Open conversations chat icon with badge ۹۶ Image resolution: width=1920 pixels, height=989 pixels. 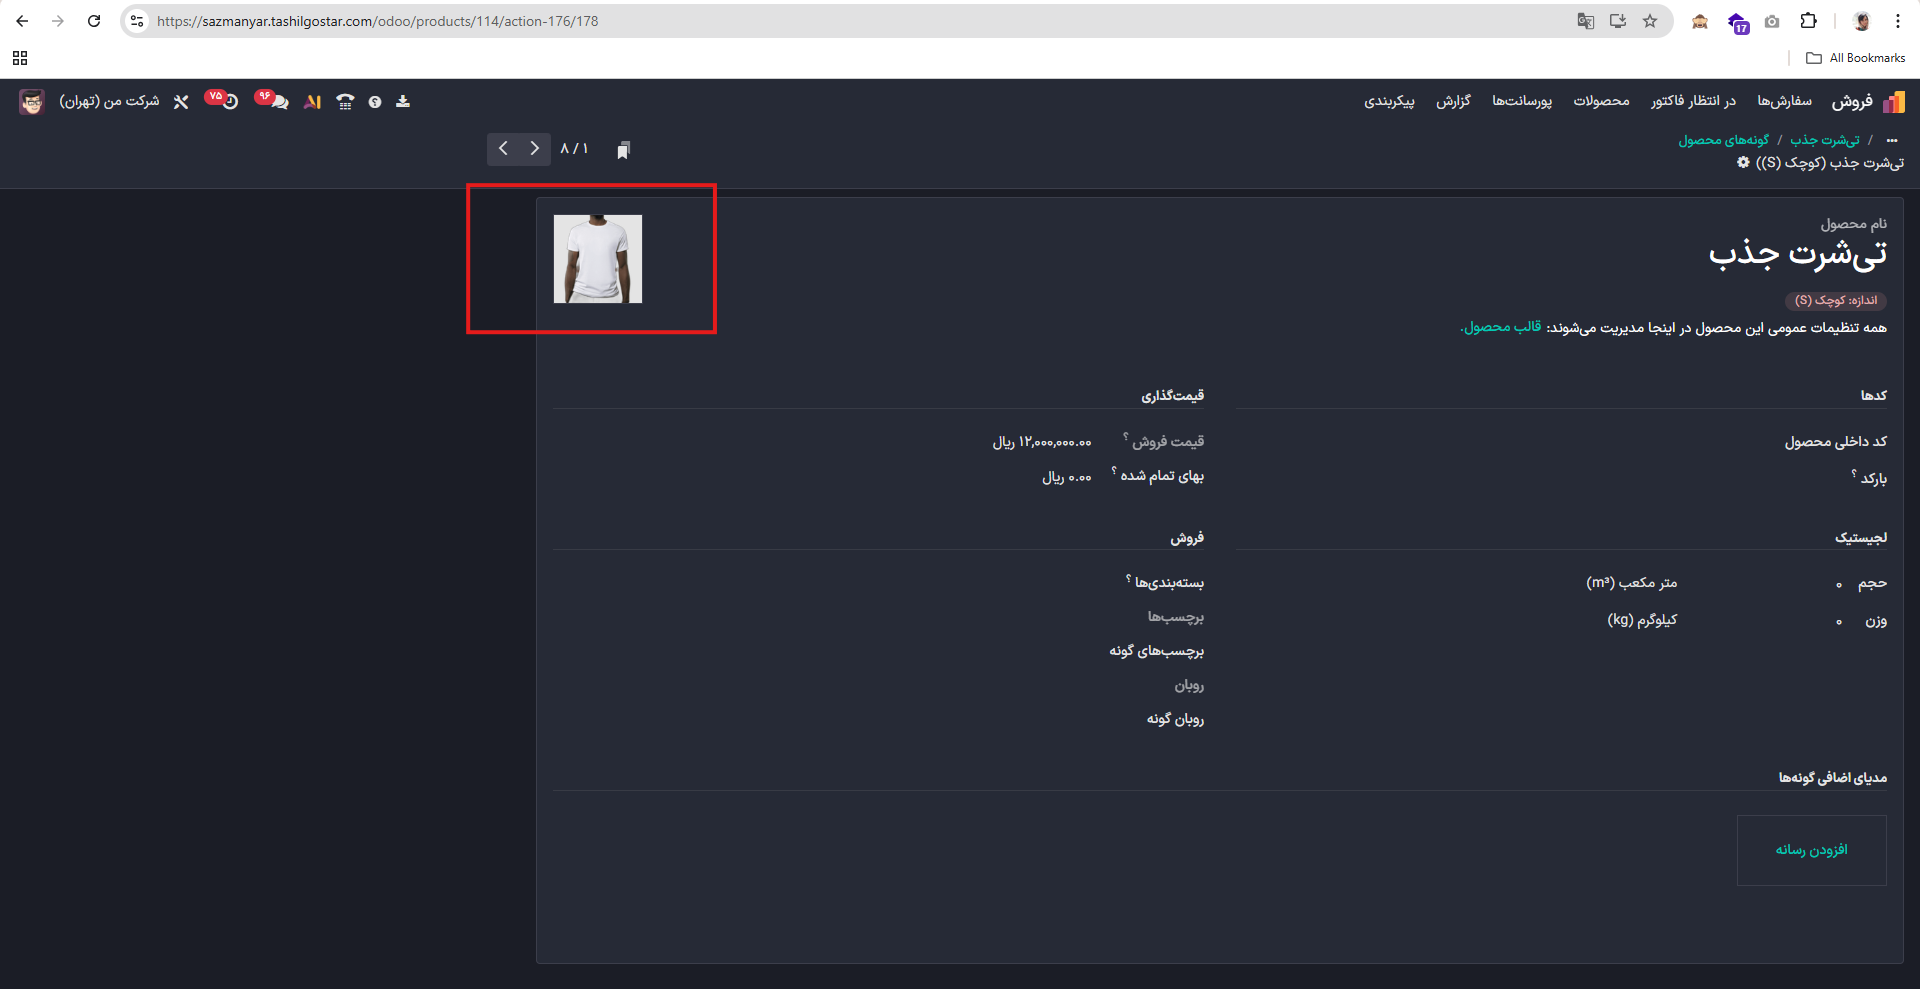pos(272,100)
